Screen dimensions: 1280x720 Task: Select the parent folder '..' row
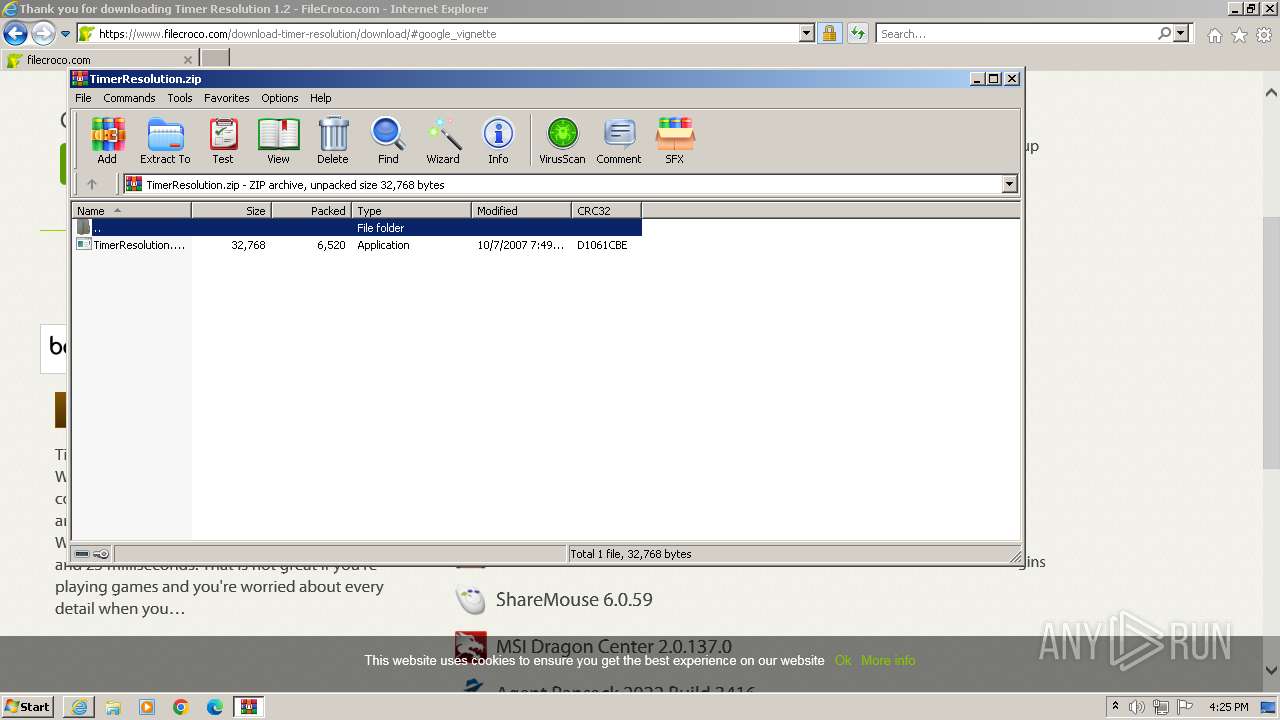coord(356,228)
